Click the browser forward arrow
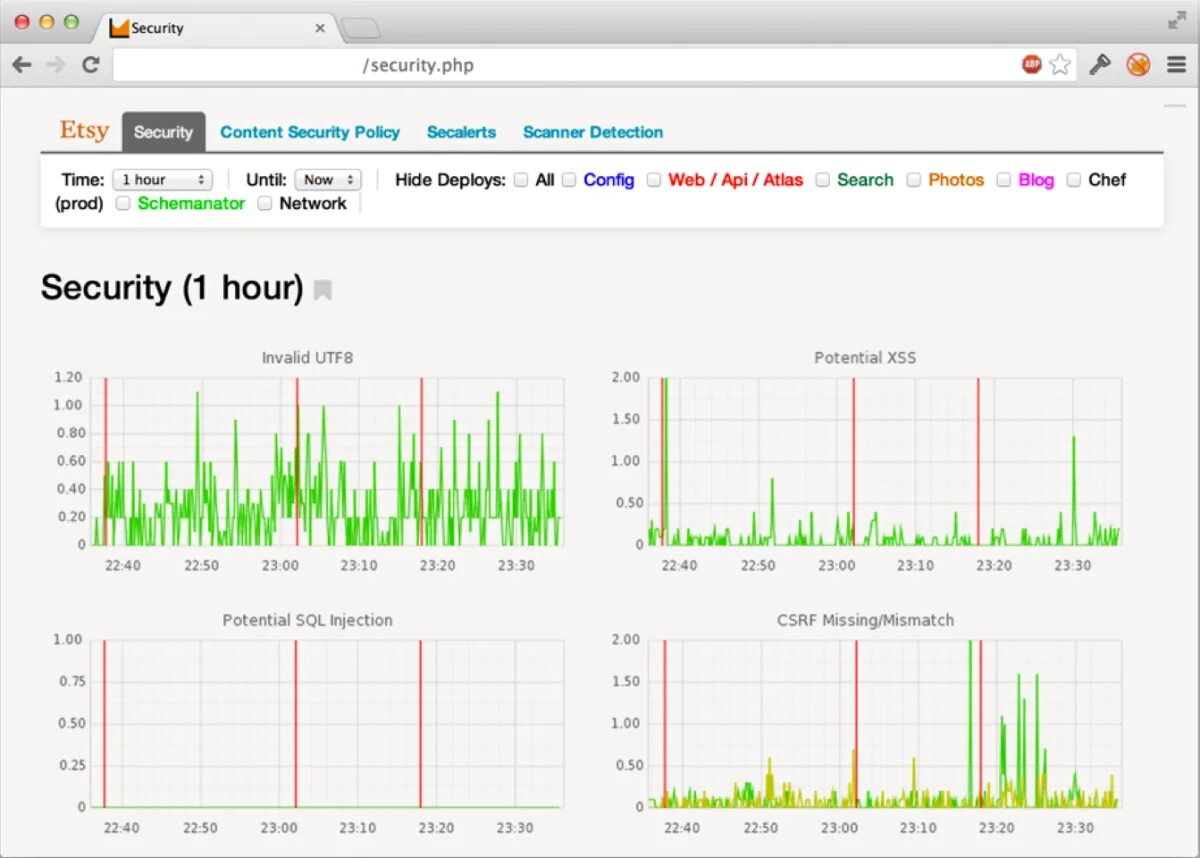1200x858 pixels. point(56,65)
